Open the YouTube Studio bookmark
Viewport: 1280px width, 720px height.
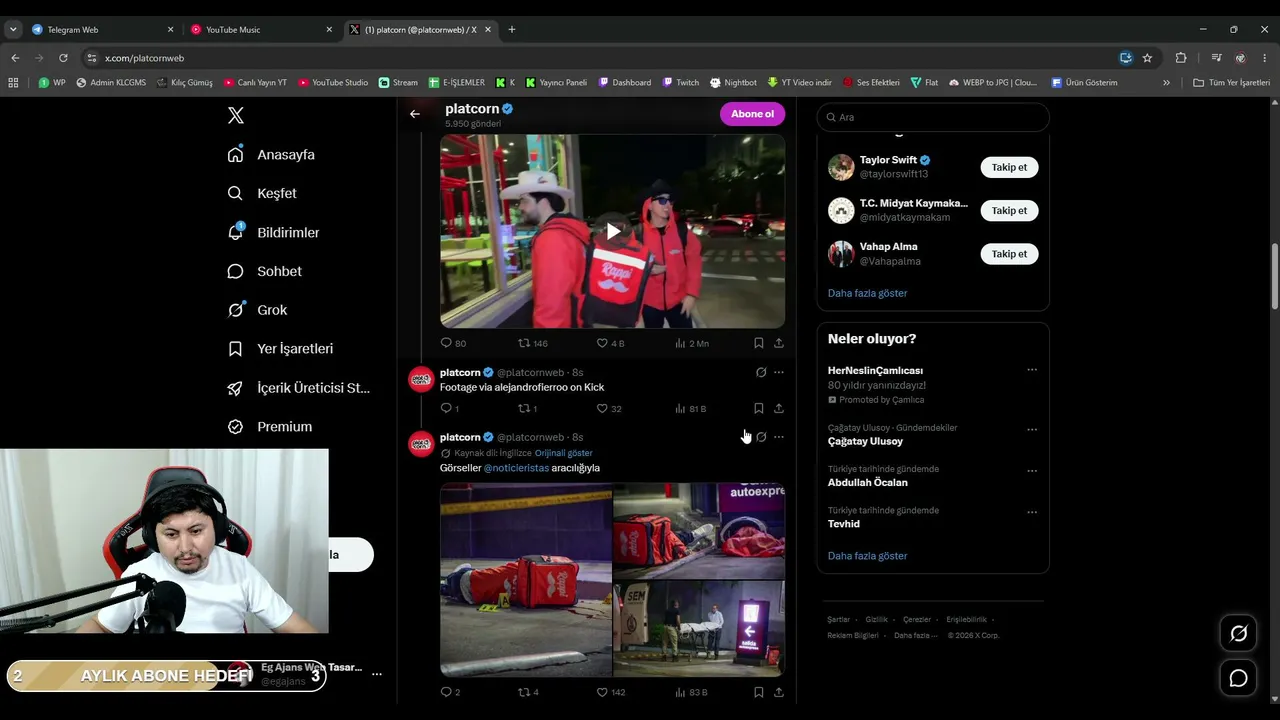pos(333,83)
